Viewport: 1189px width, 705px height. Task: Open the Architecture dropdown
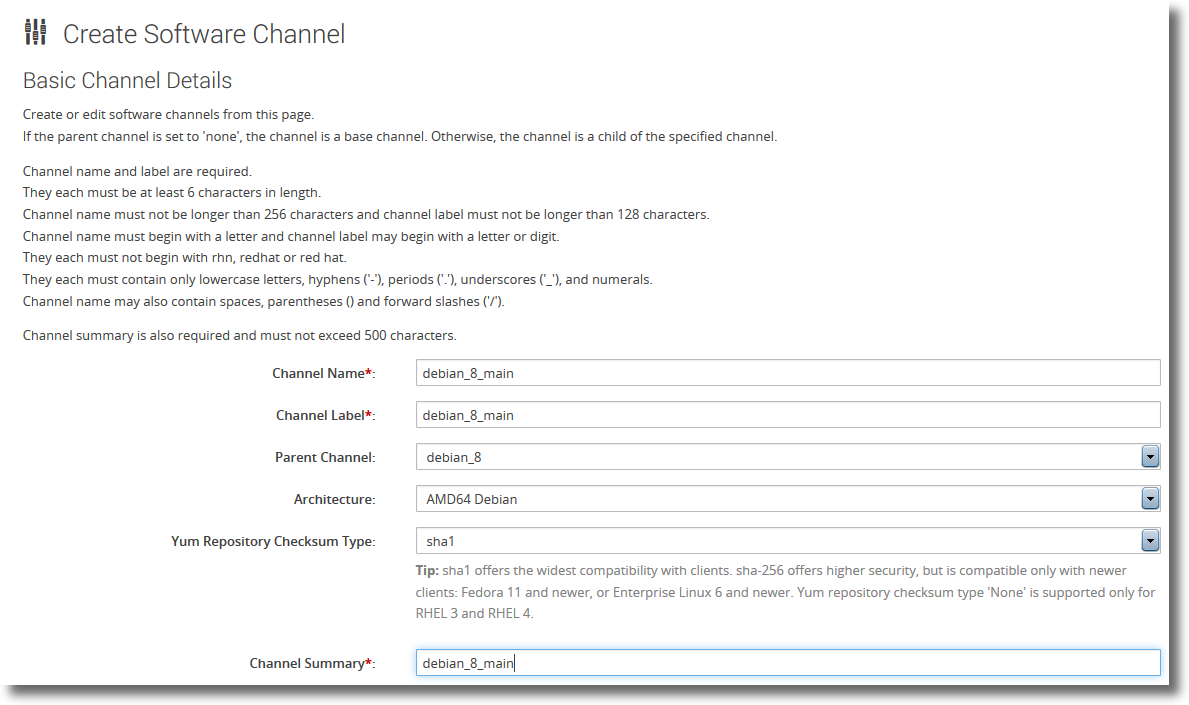[788, 499]
